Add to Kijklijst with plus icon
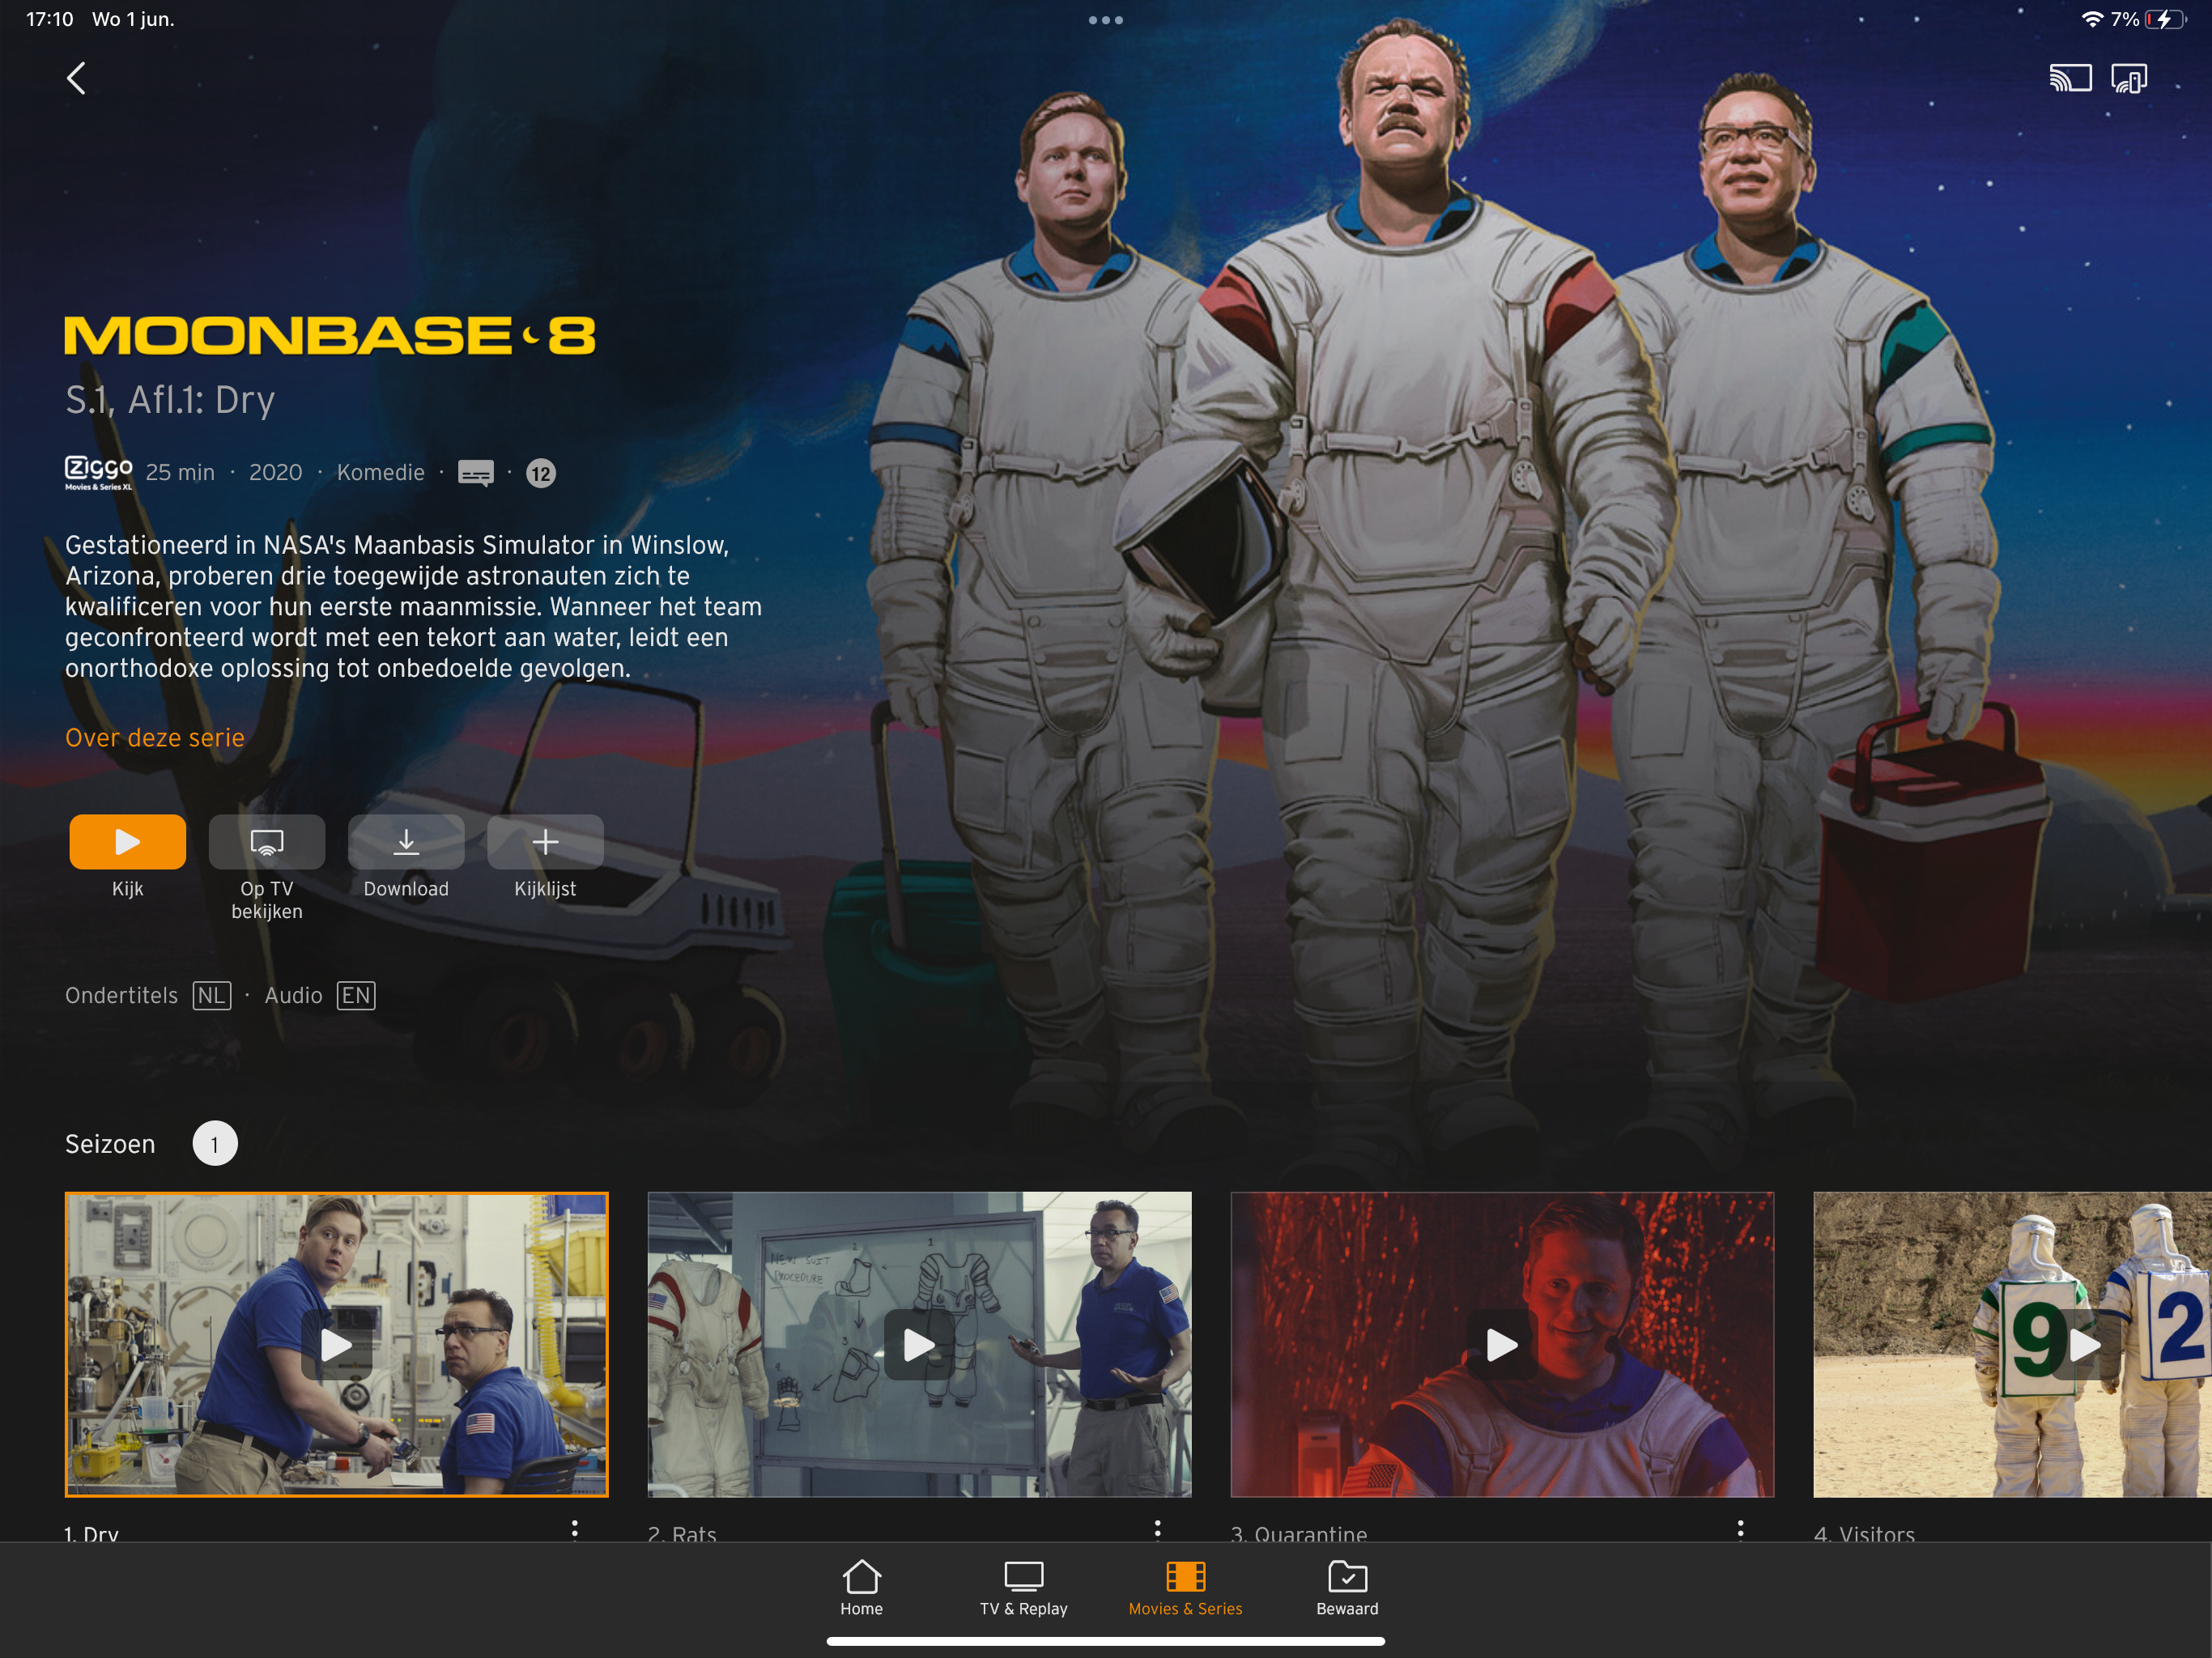2212x1658 pixels. [545, 842]
